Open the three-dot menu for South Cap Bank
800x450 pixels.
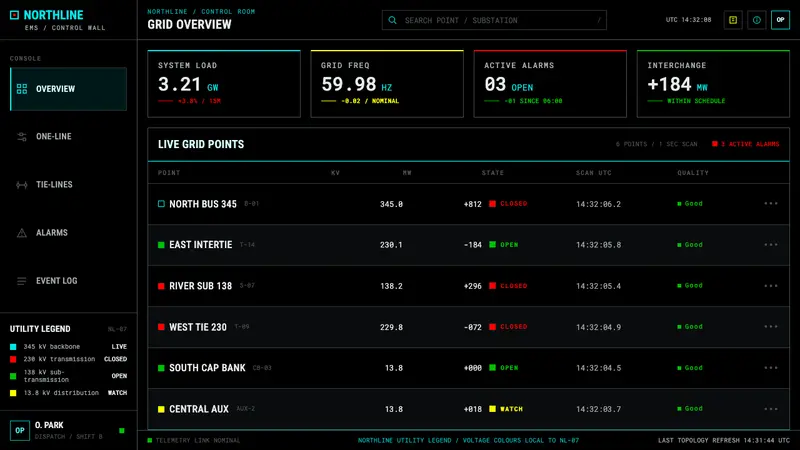(771, 368)
